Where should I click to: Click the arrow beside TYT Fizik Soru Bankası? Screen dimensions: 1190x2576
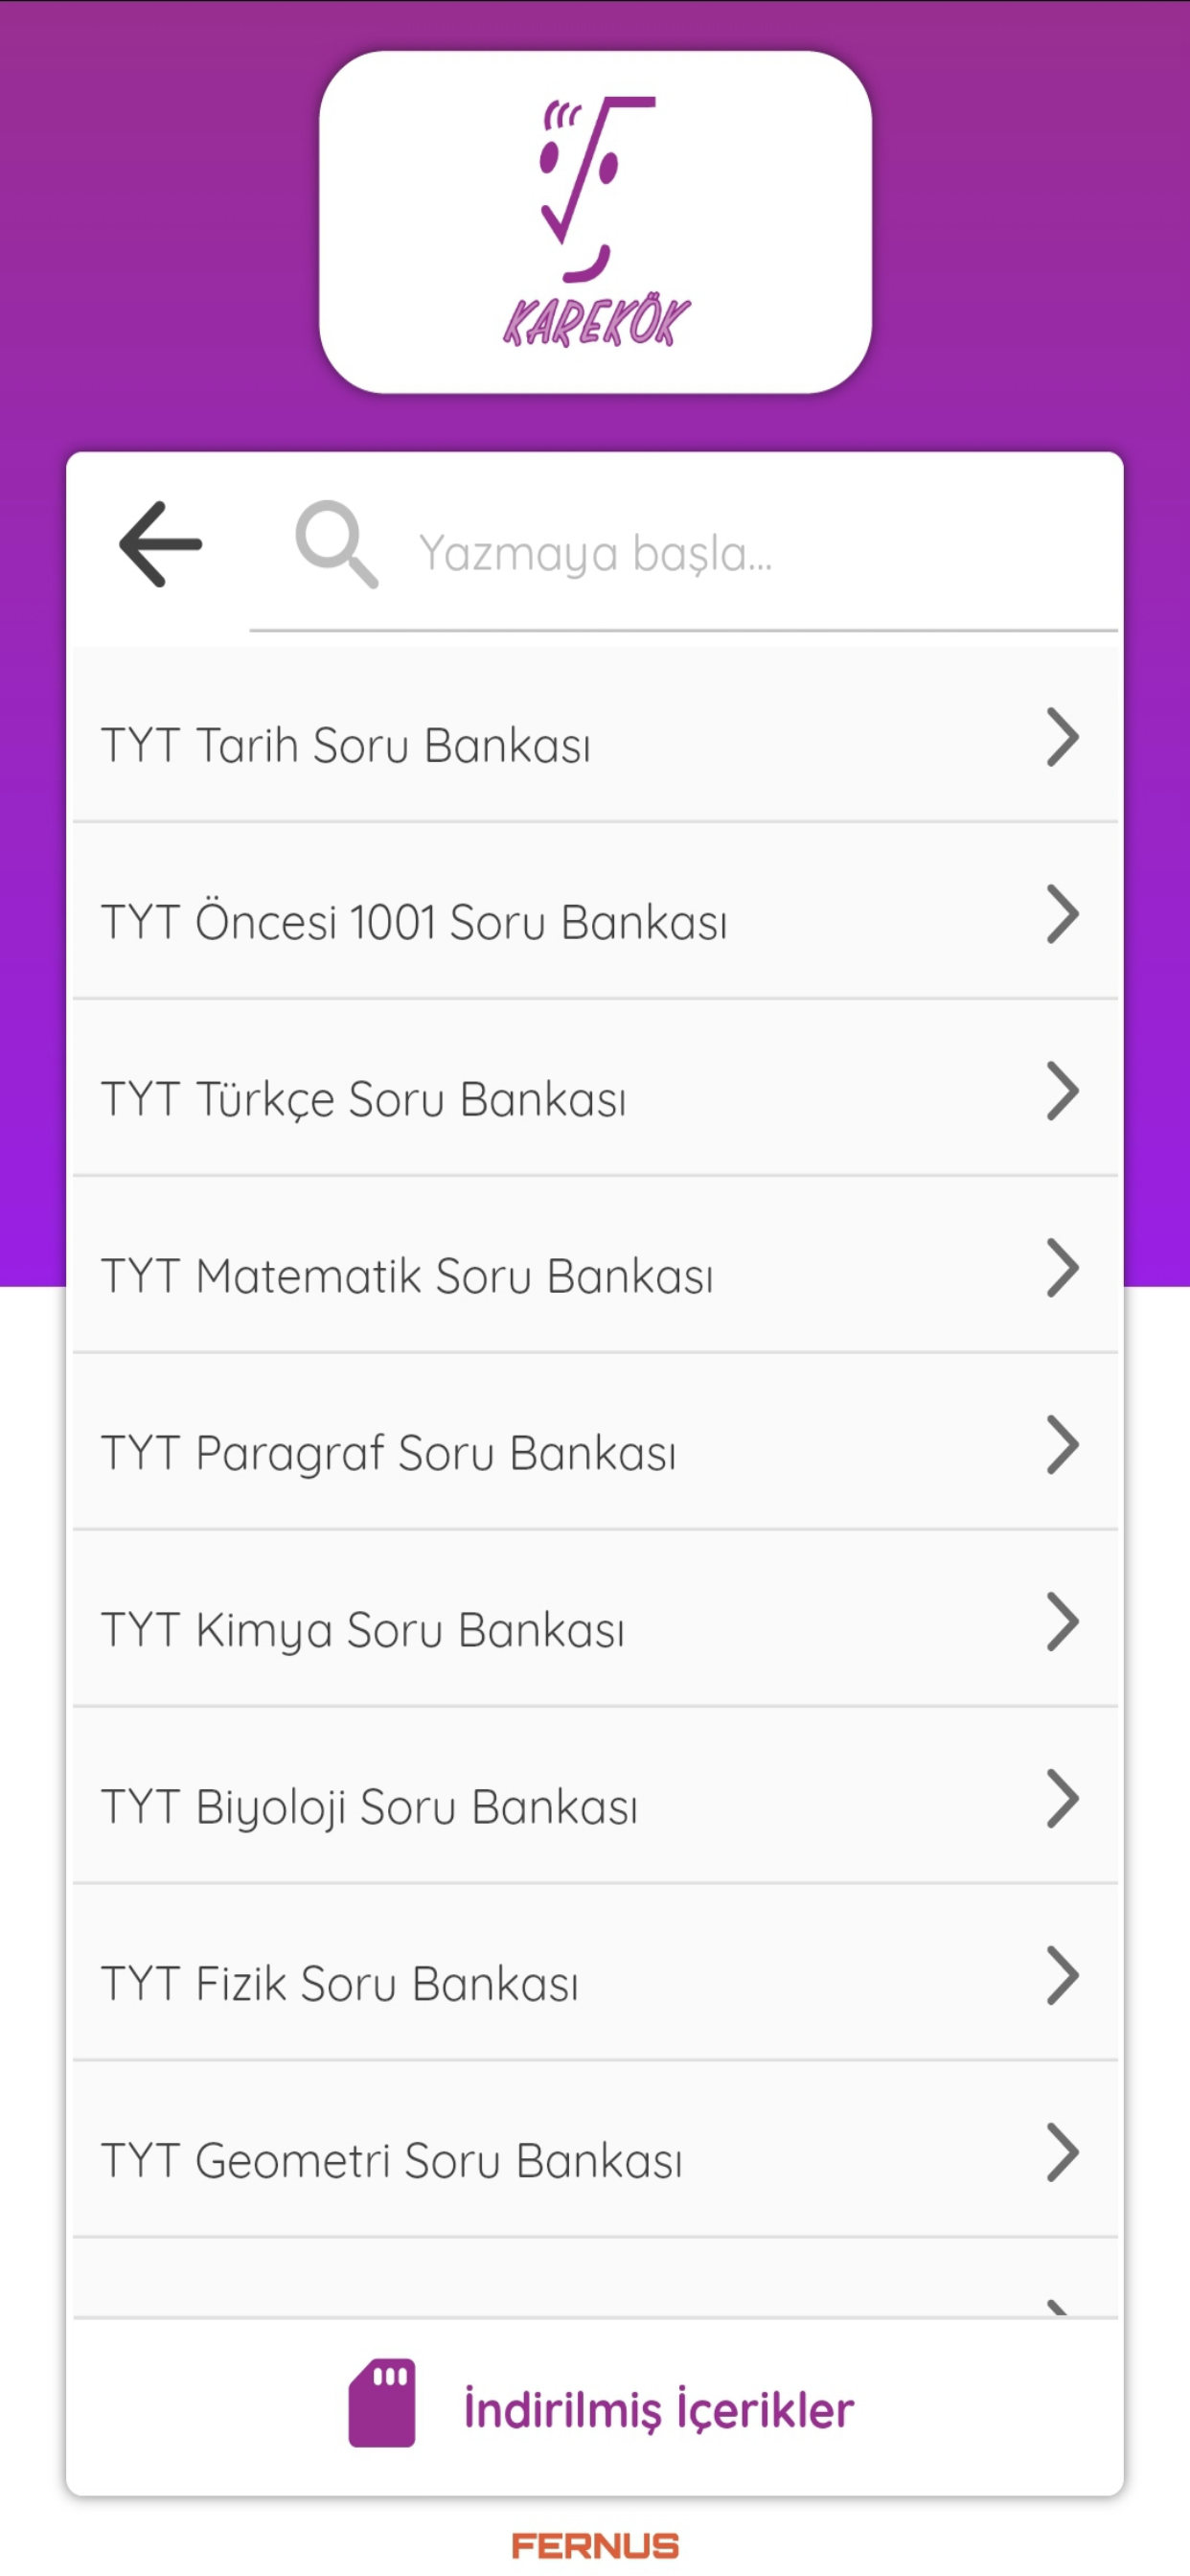pyautogui.click(x=1062, y=1975)
